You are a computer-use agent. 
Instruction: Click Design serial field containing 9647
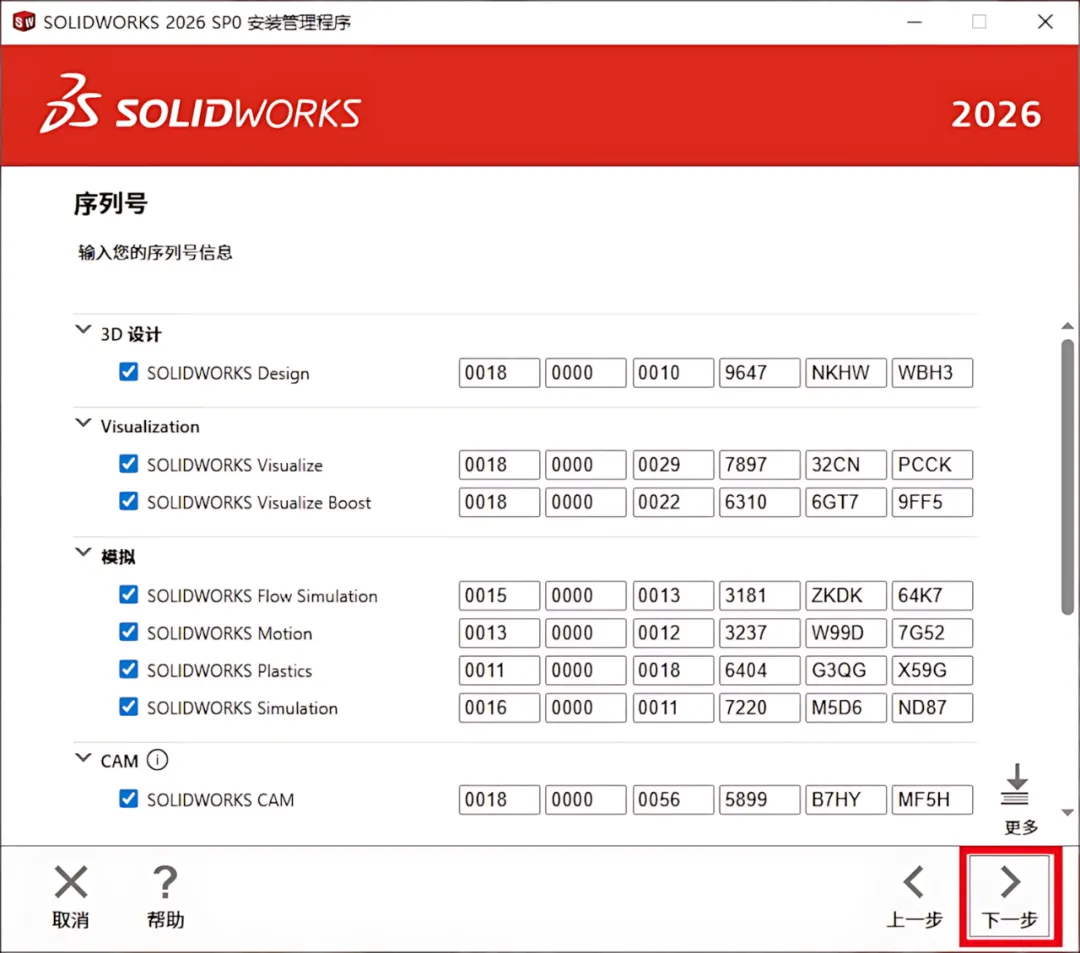coord(759,373)
